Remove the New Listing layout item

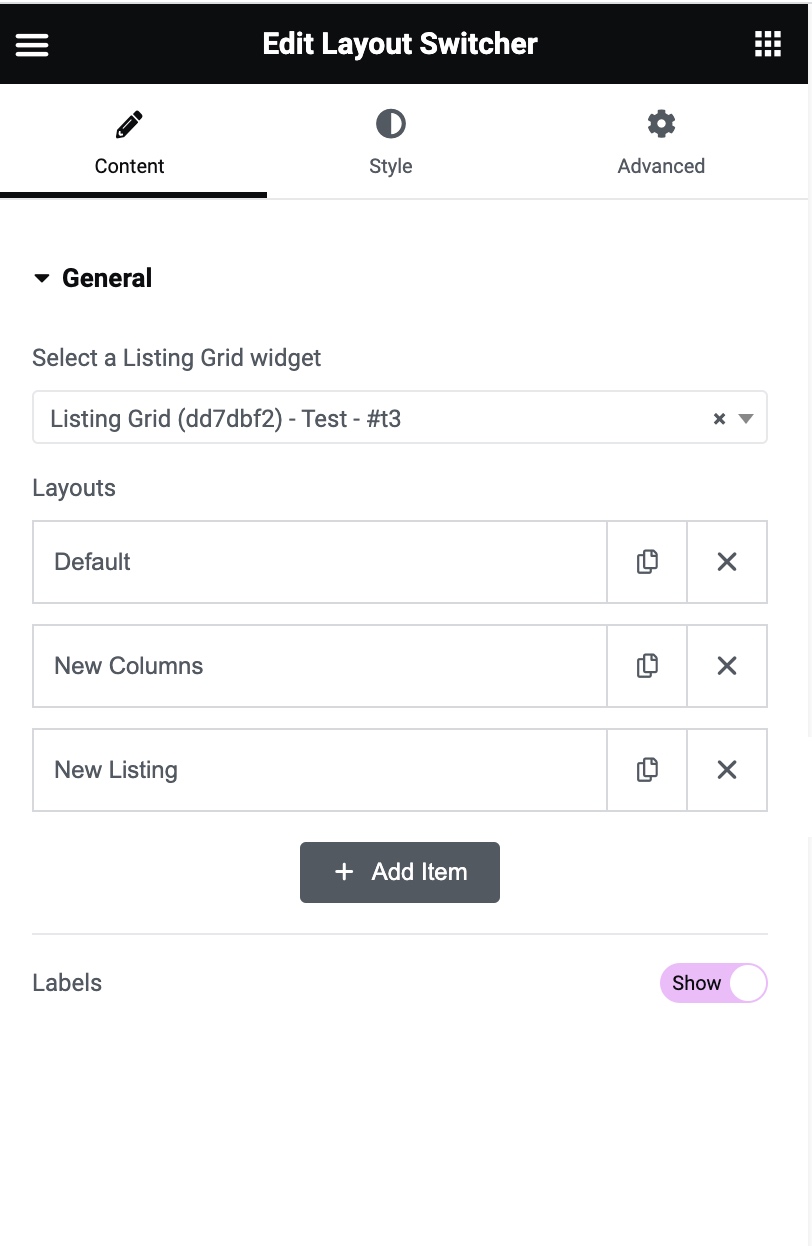727,770
